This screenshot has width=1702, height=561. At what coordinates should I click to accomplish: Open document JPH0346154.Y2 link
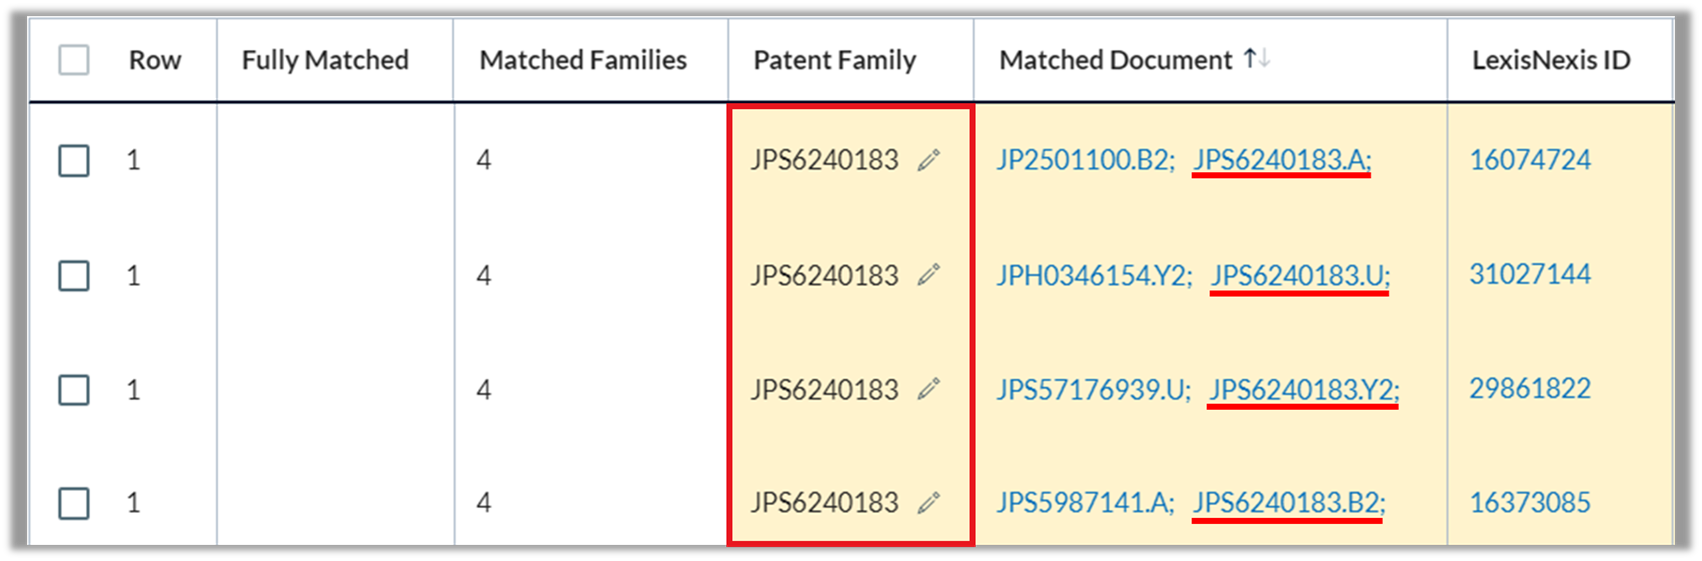pos(1095,275)
